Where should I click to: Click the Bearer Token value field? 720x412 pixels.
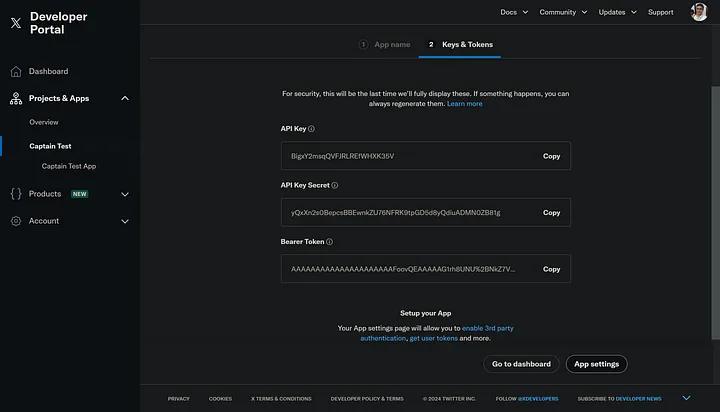click(426, 269)
